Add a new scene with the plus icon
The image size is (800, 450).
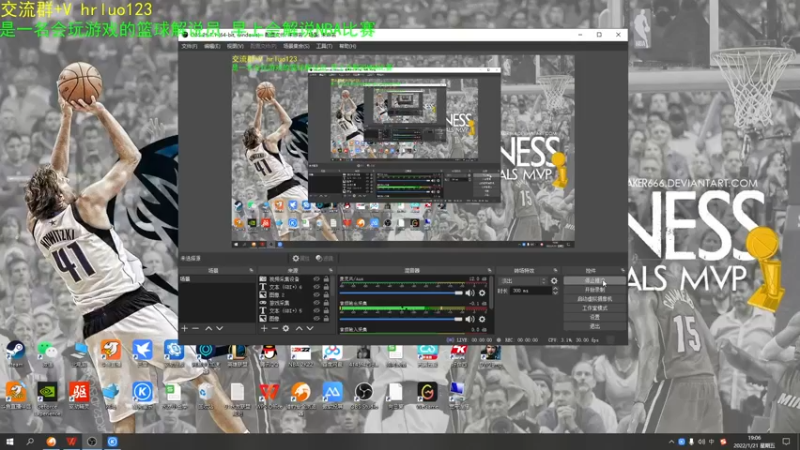(x=185, y=329)
